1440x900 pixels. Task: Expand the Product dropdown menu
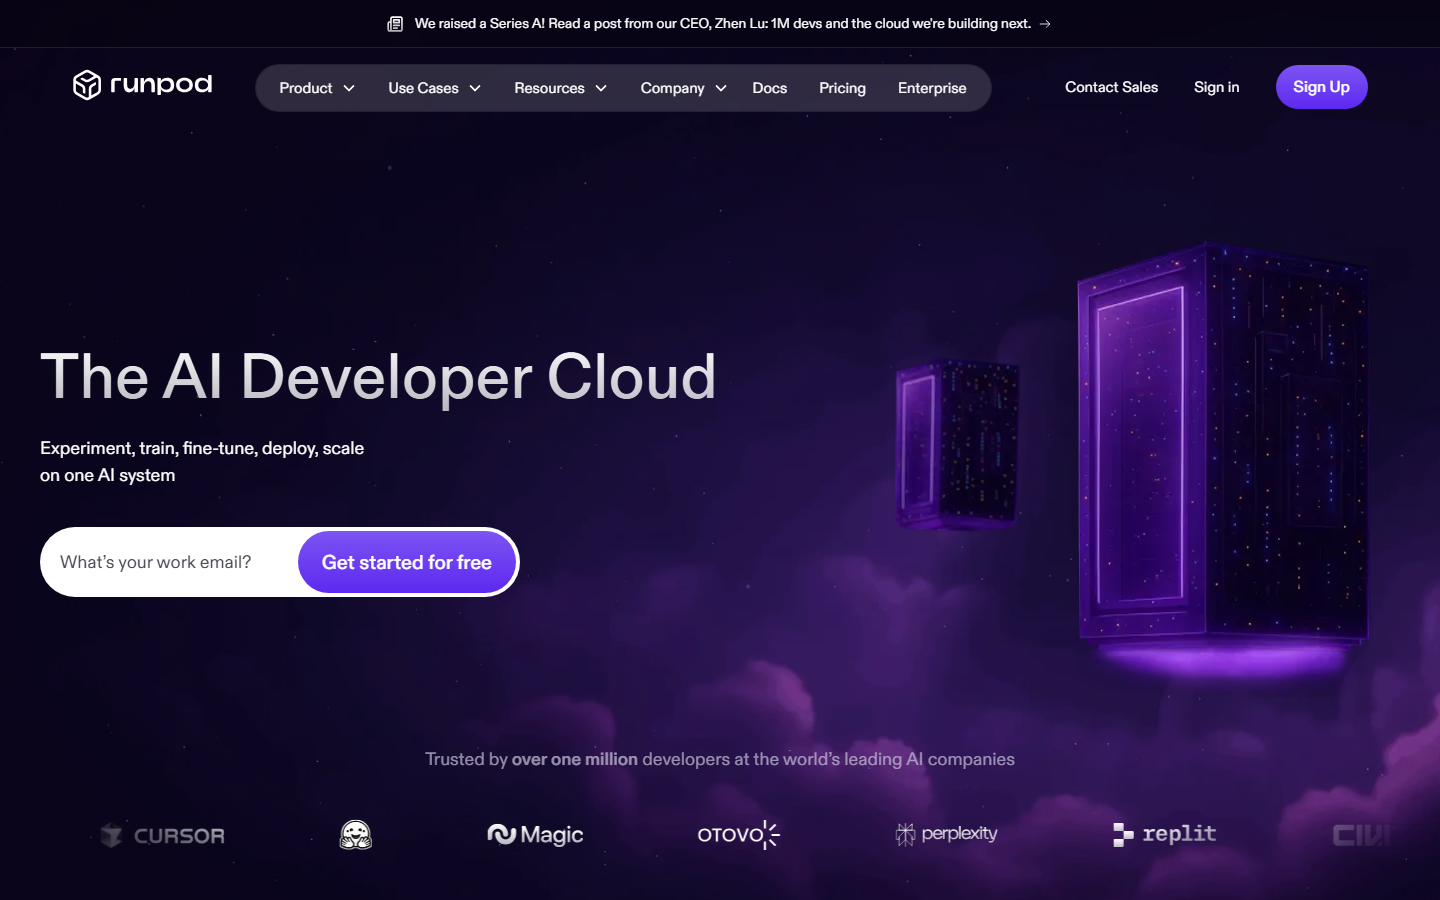pos(317,88)
